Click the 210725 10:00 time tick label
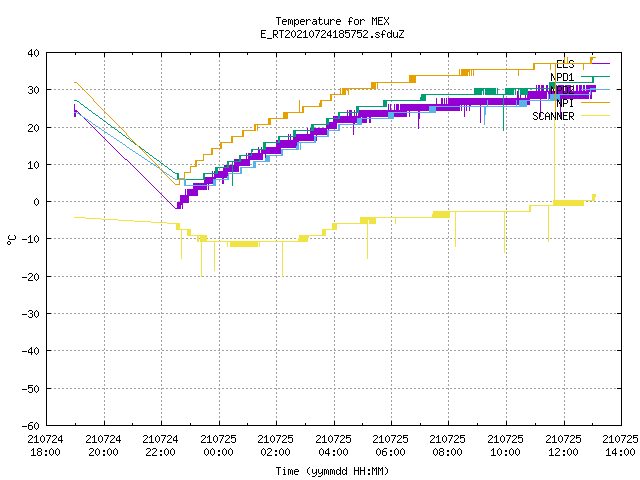Viewport: 640px width, 480px height. [x=505, y=446]
